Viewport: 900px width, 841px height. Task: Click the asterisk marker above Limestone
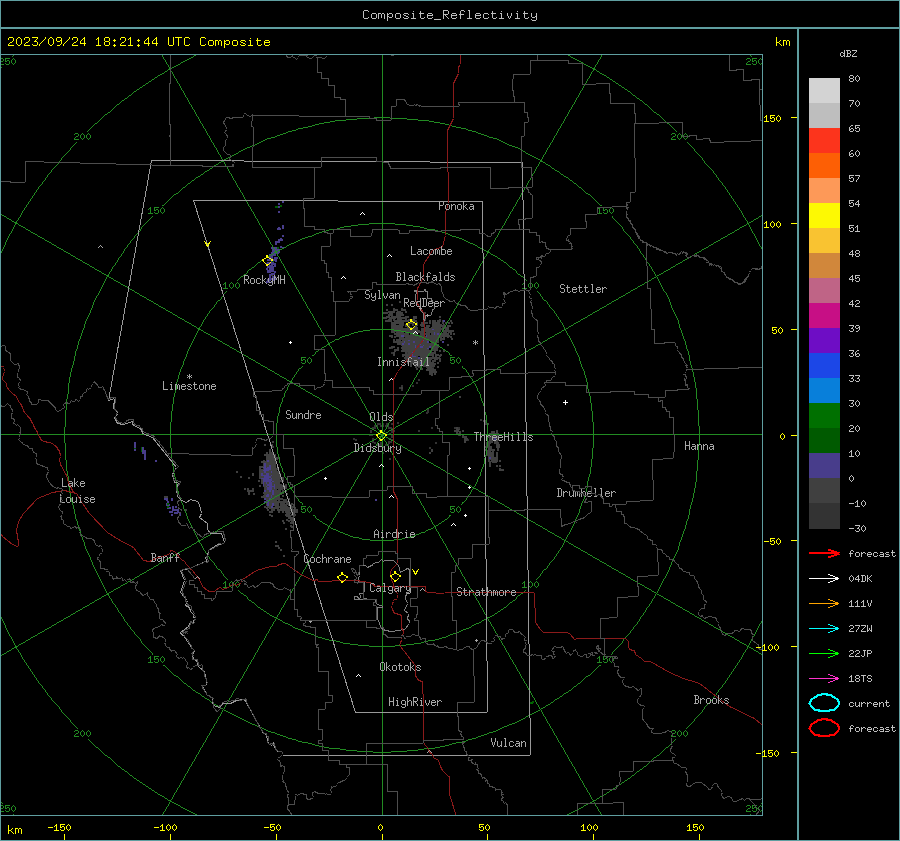189,377
